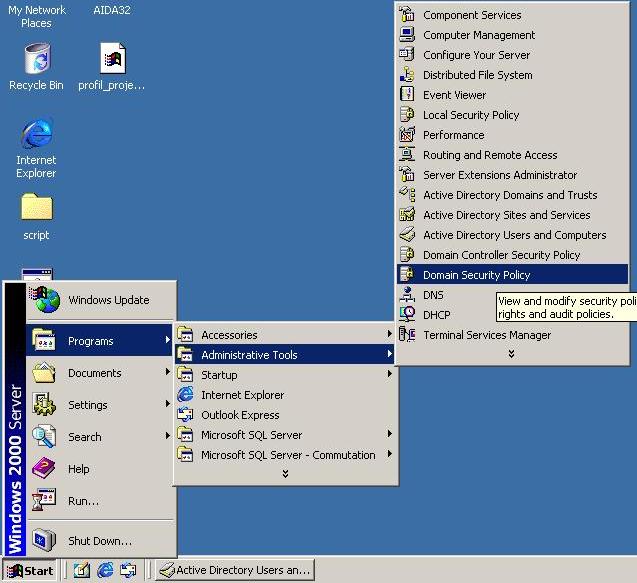The height and width of the screenshot is (583, 637).
Task: Click the Search item icon in Start menu
Action: (x=44, y=436)
